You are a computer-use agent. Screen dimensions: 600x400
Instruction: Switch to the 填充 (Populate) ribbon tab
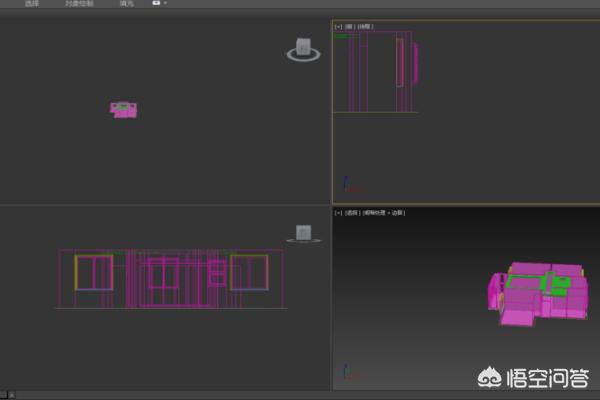pos(126,4)
